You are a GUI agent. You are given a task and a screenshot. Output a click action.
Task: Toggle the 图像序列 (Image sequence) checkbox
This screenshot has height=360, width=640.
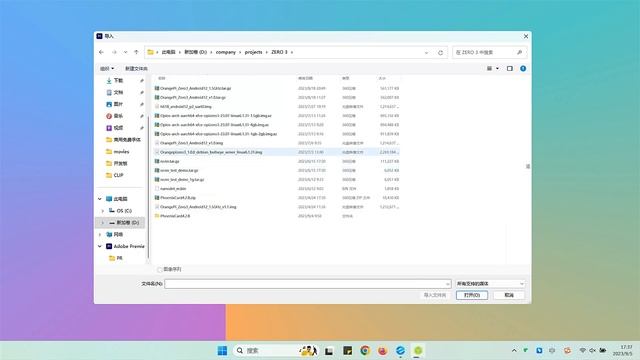pos(160,269)
